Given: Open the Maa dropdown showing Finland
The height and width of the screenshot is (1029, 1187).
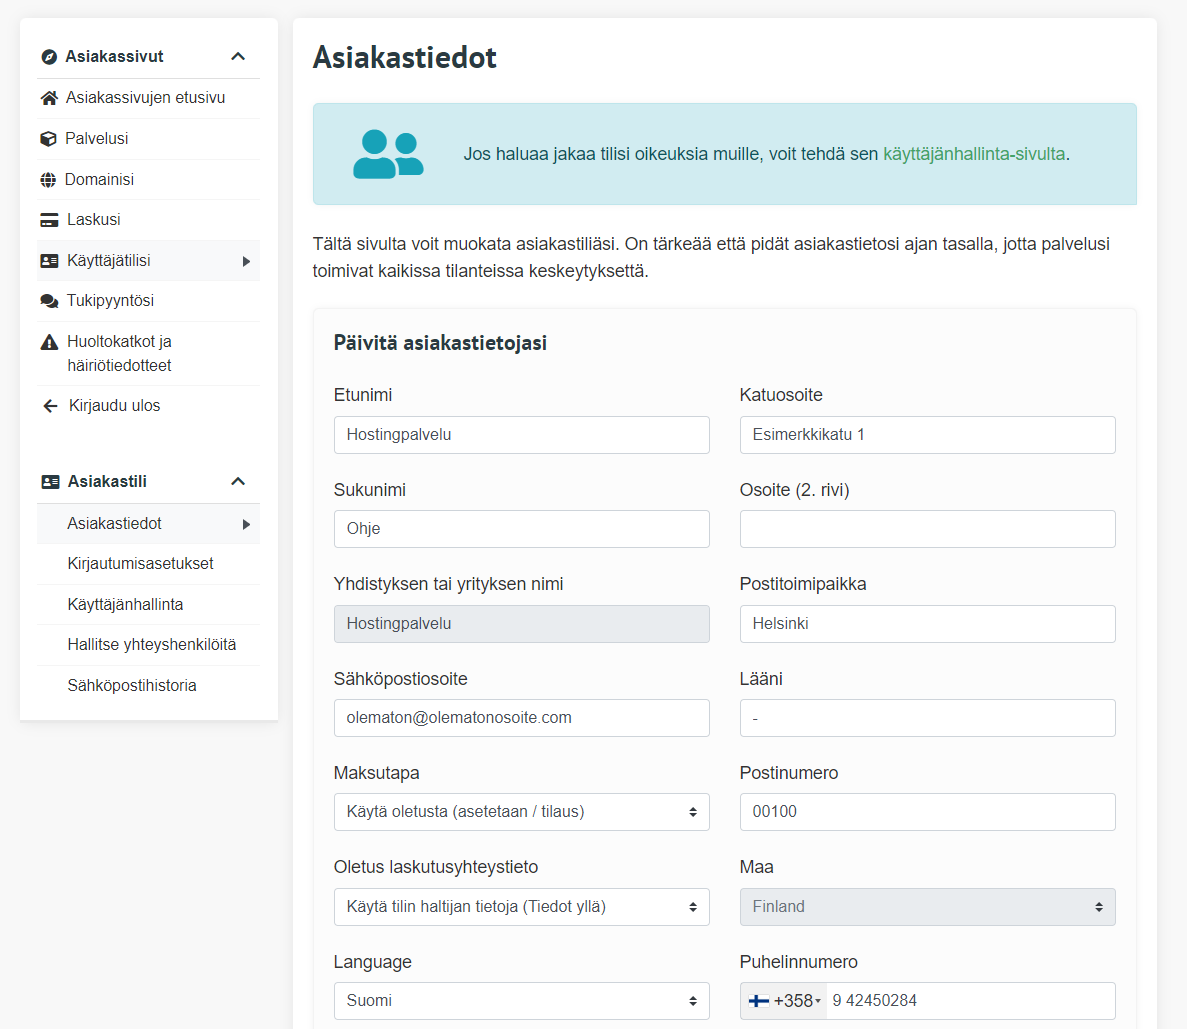Looking at the screenshot, I should click(927, 906).
